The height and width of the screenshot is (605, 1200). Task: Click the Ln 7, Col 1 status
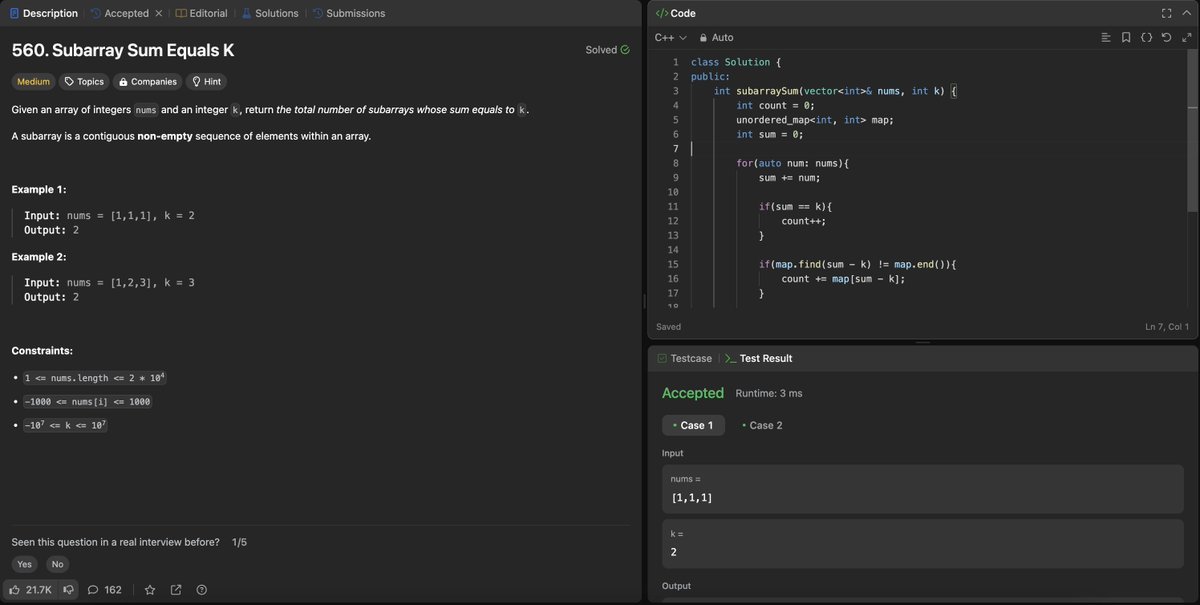click(x=1167, y=327)
